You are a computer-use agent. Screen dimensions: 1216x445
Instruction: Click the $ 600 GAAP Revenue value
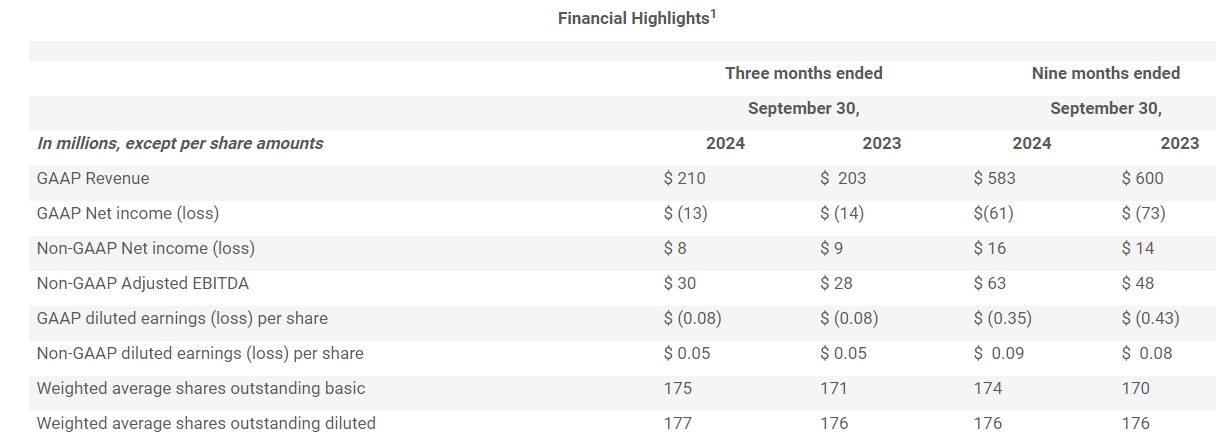[x=1142, y=178]
